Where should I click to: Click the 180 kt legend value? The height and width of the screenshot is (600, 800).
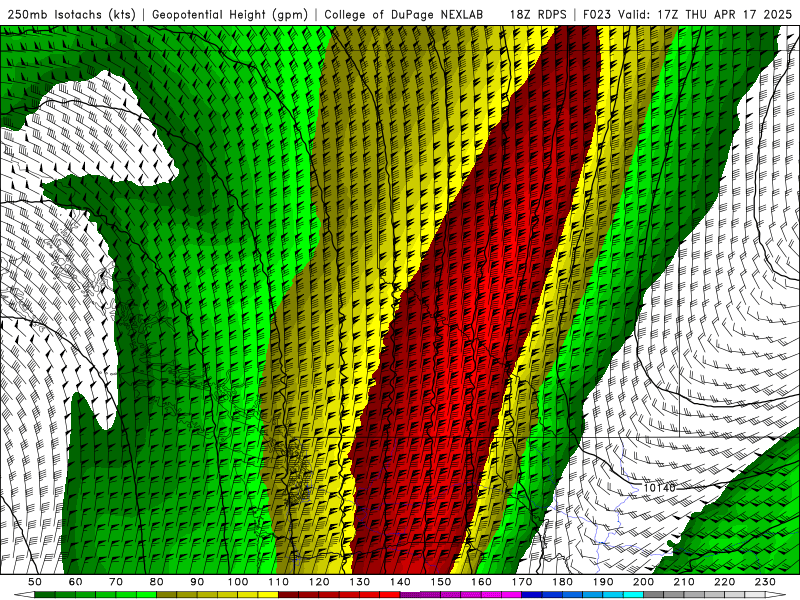point(563,582)
